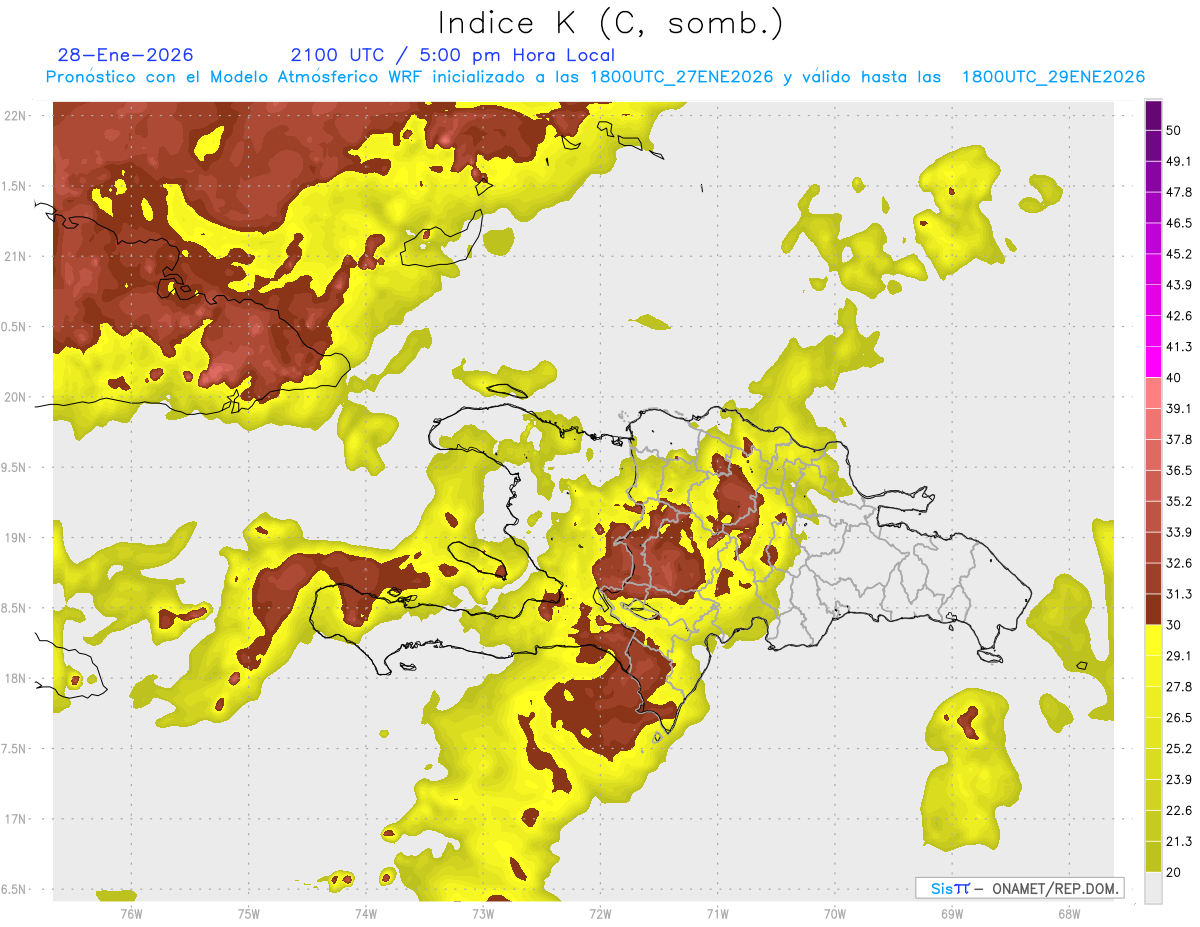
Task: Click the "45.2" color scale value
Action: point(1179,254)
